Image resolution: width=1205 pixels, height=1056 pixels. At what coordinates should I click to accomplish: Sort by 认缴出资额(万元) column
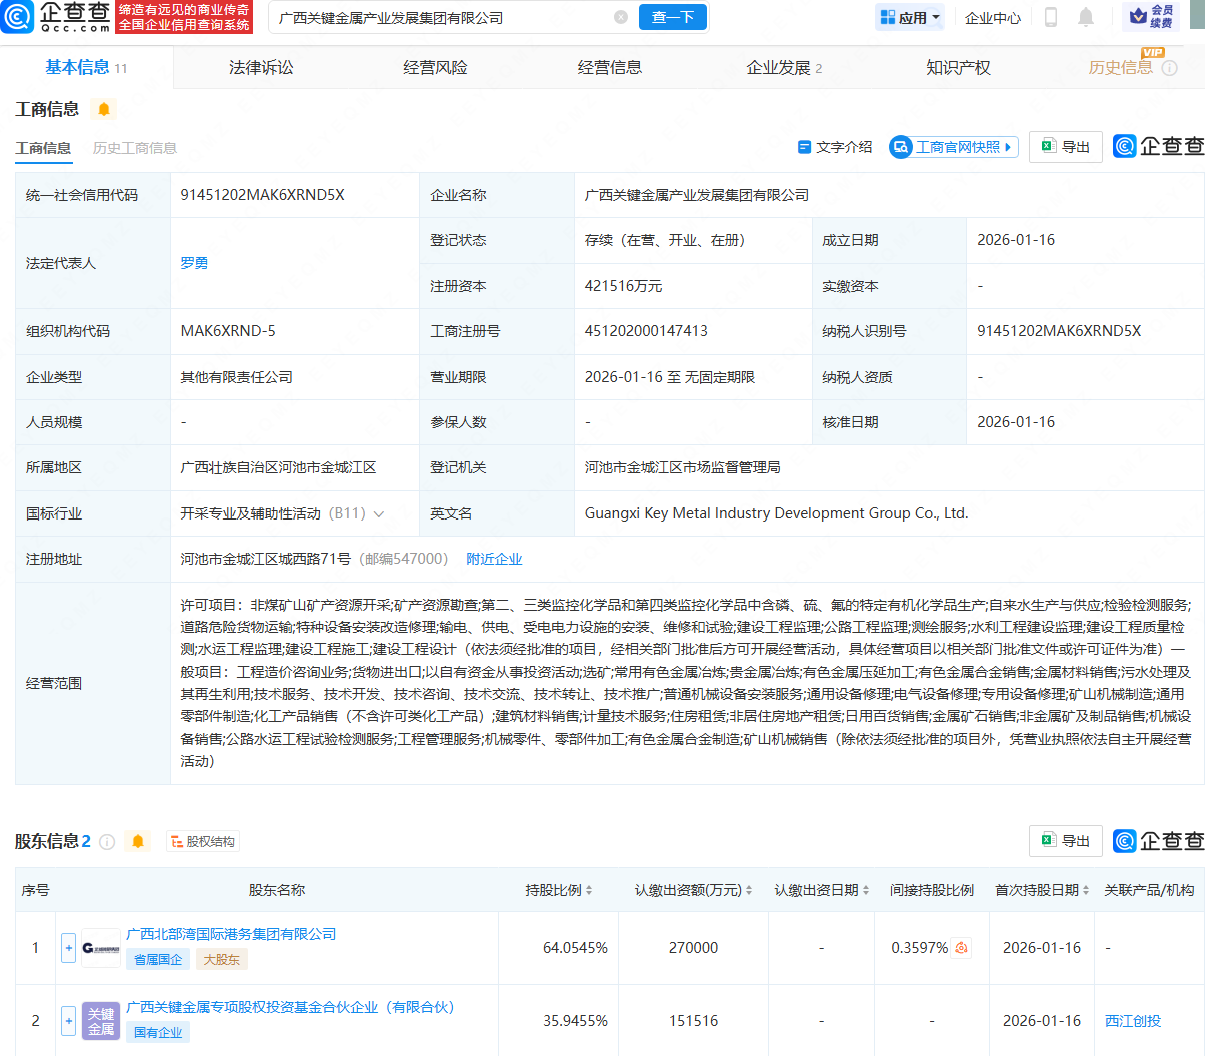click(x=749, y=890)
